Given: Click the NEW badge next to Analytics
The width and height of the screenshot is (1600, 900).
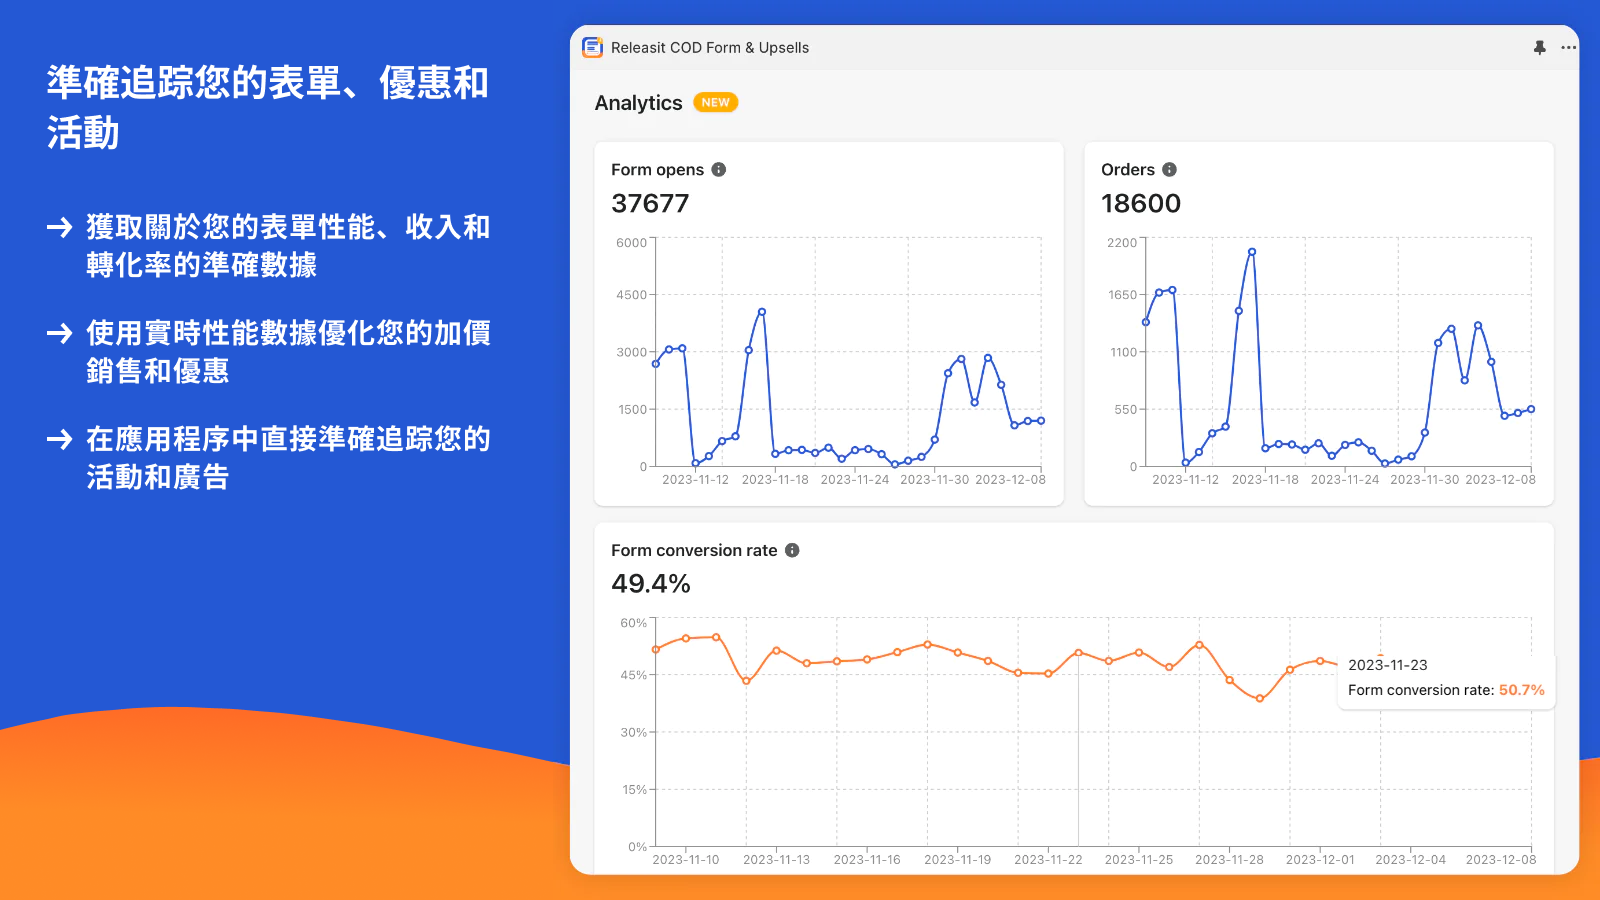Looking at the screenshot, I should (715, 102).
